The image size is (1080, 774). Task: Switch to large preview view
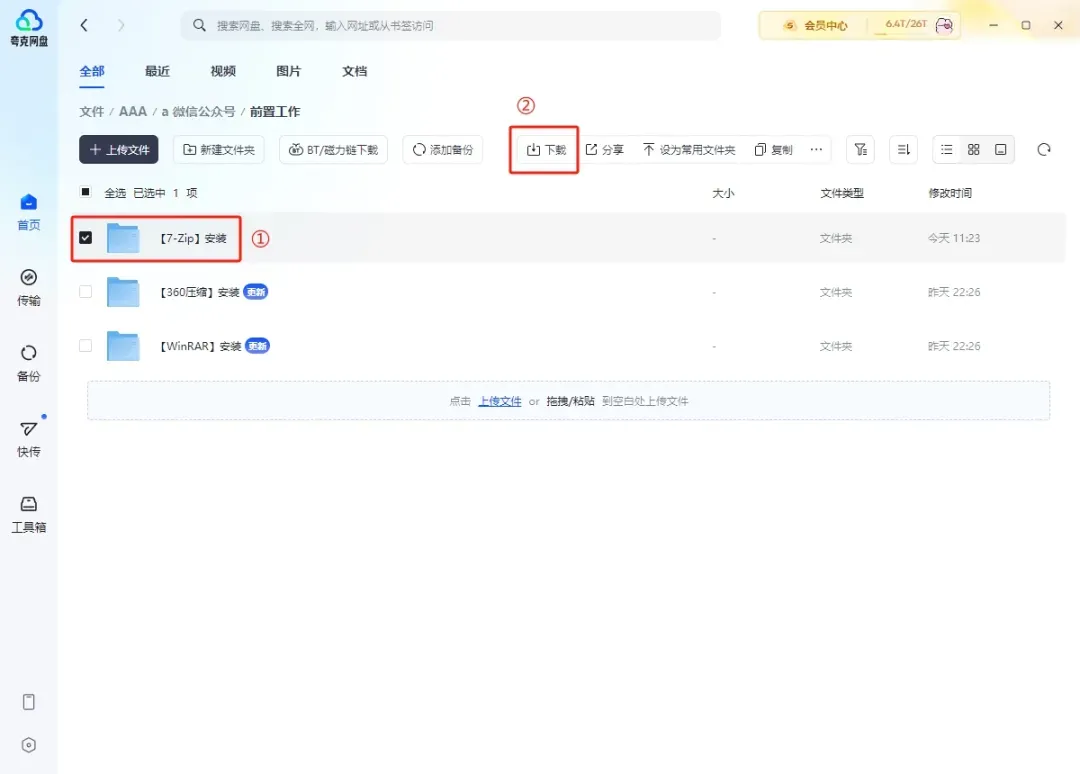1001,149
